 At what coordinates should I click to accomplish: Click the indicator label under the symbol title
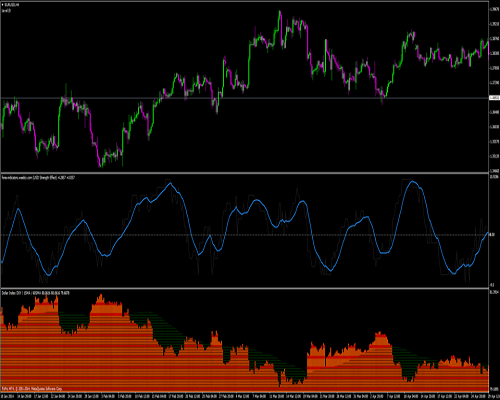(x=6, y=11)
